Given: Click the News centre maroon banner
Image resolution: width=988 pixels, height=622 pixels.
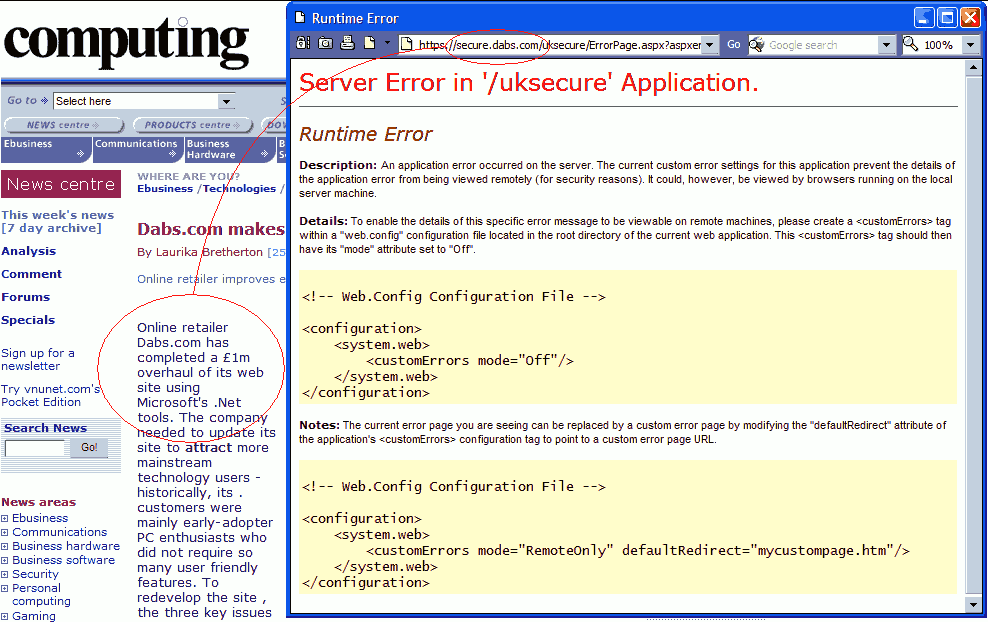Looking at the screenshot, I should click(61, 184).
